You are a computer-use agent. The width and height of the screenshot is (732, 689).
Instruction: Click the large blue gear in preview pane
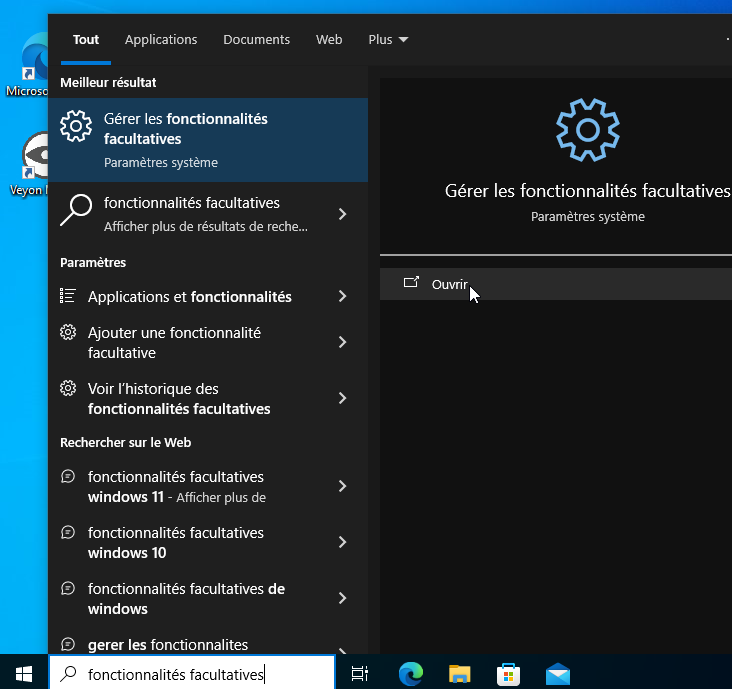point(588,130)
